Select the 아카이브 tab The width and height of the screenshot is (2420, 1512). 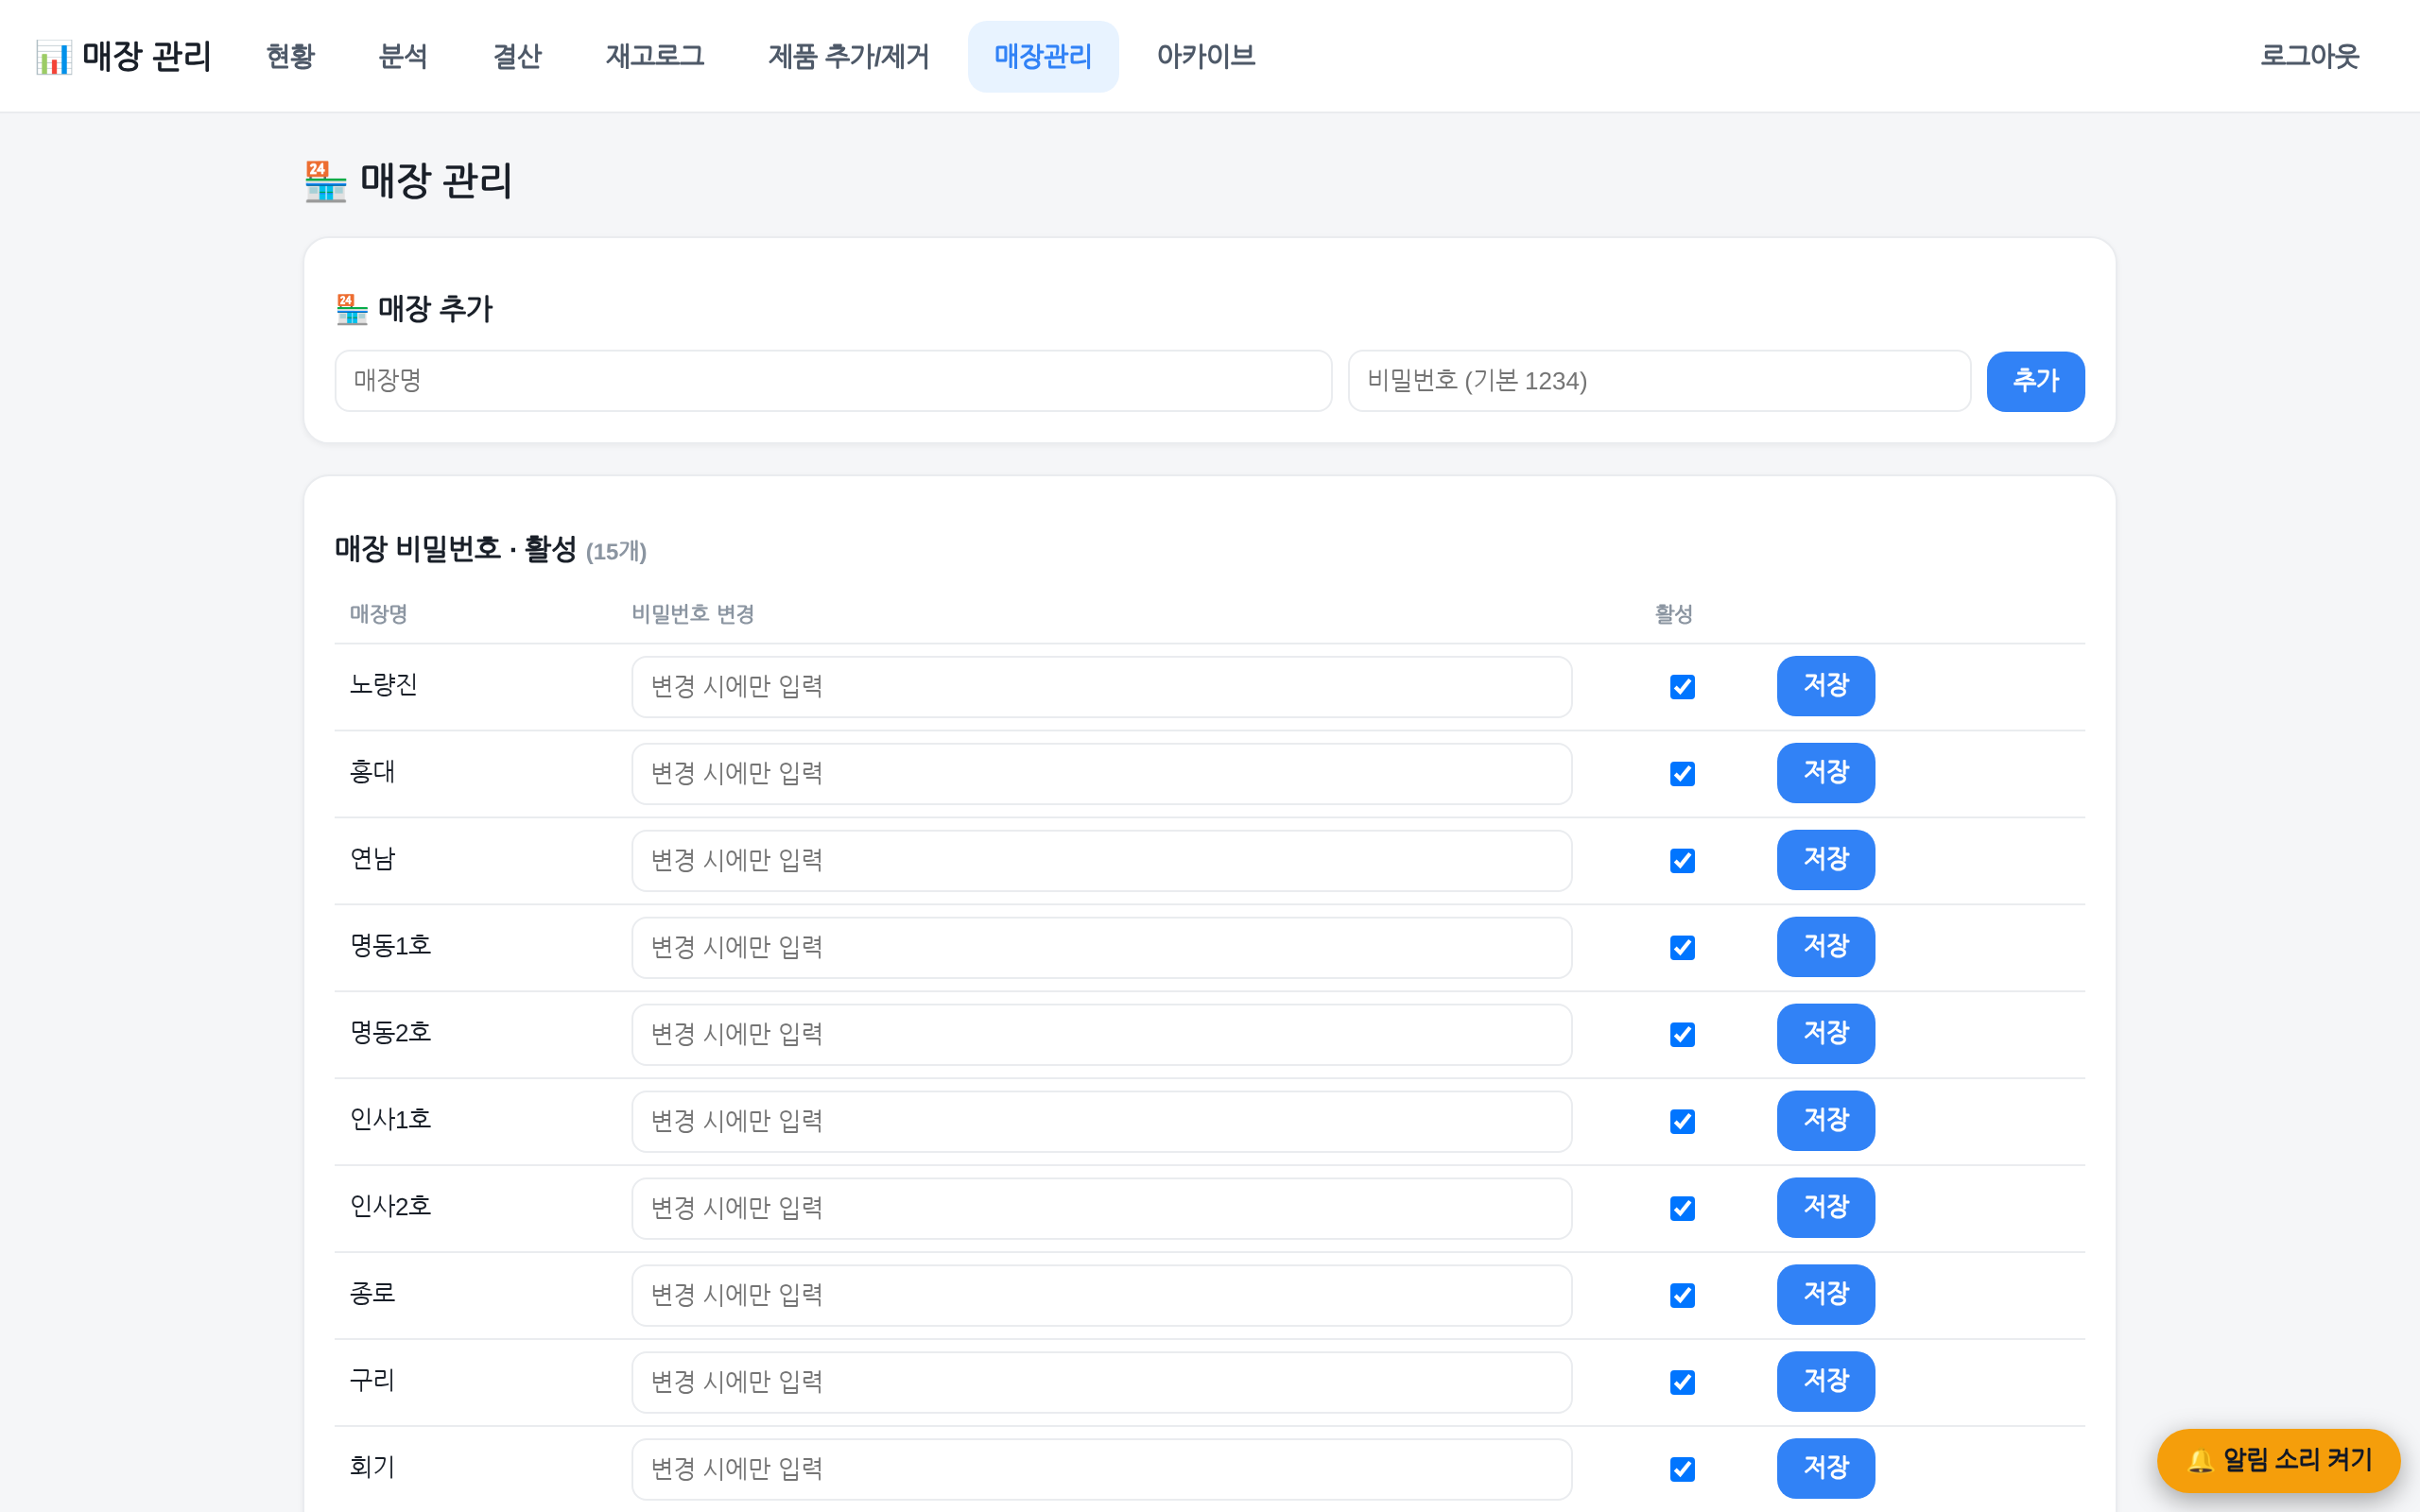click(x=1206, y=57)
